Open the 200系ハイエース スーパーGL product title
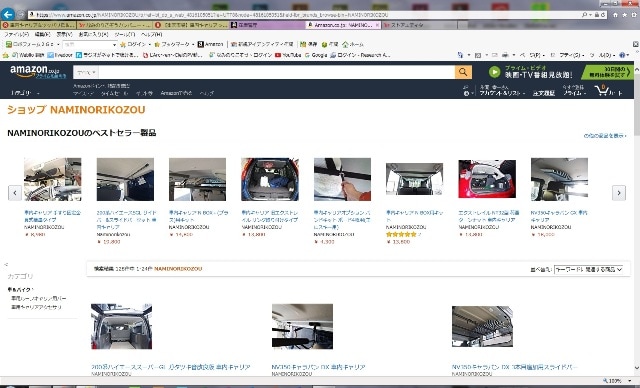 click(x=171, y=367)
